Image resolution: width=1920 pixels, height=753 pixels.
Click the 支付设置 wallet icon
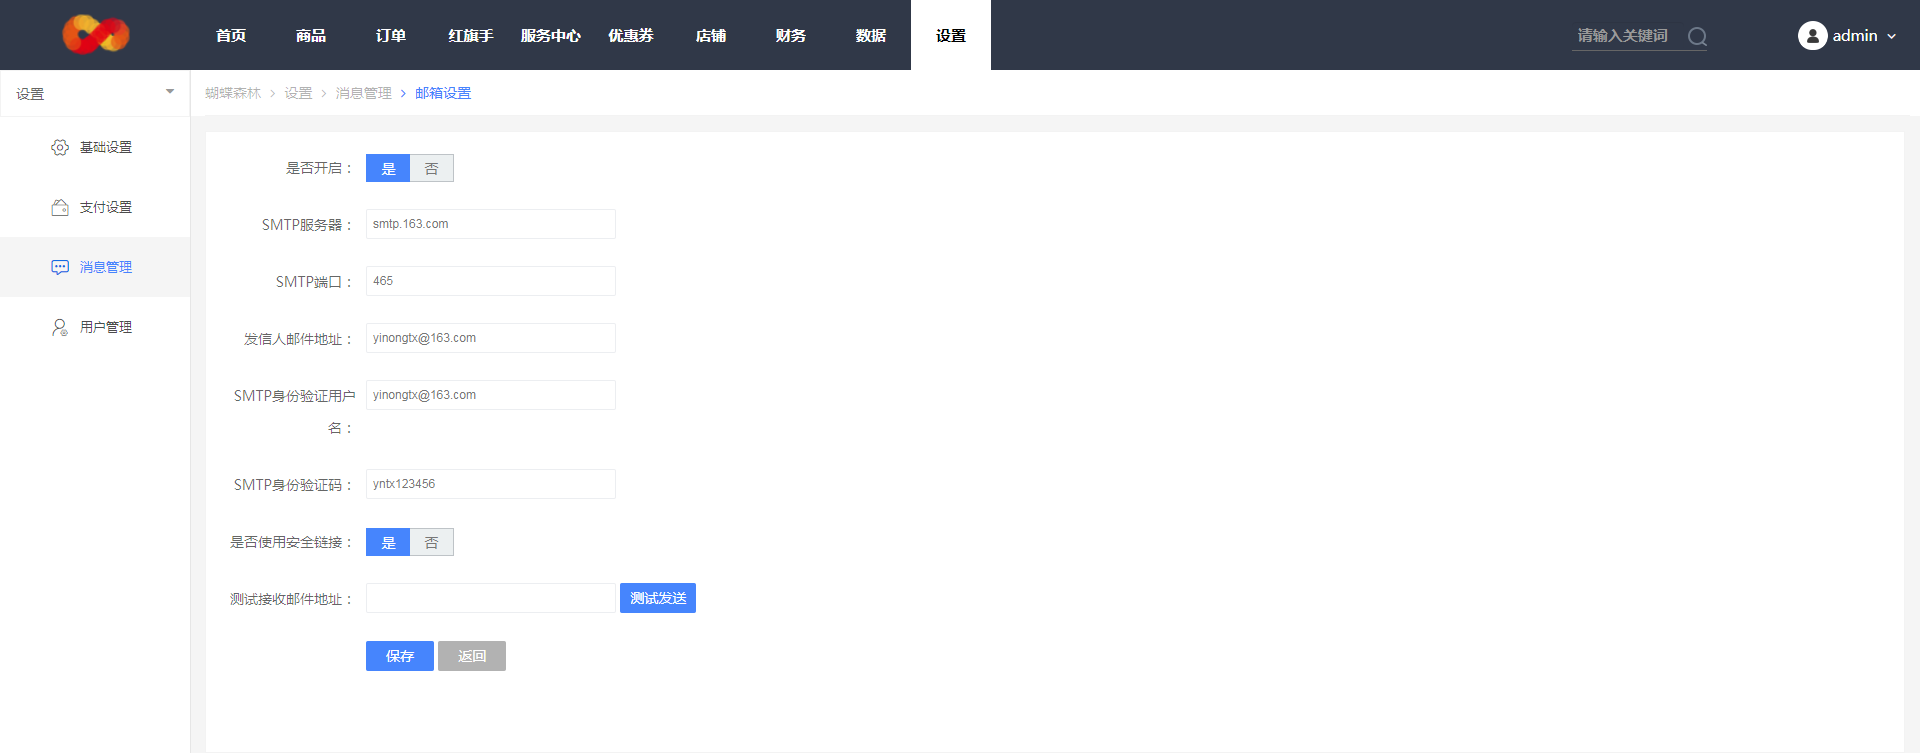pos(60,207)
